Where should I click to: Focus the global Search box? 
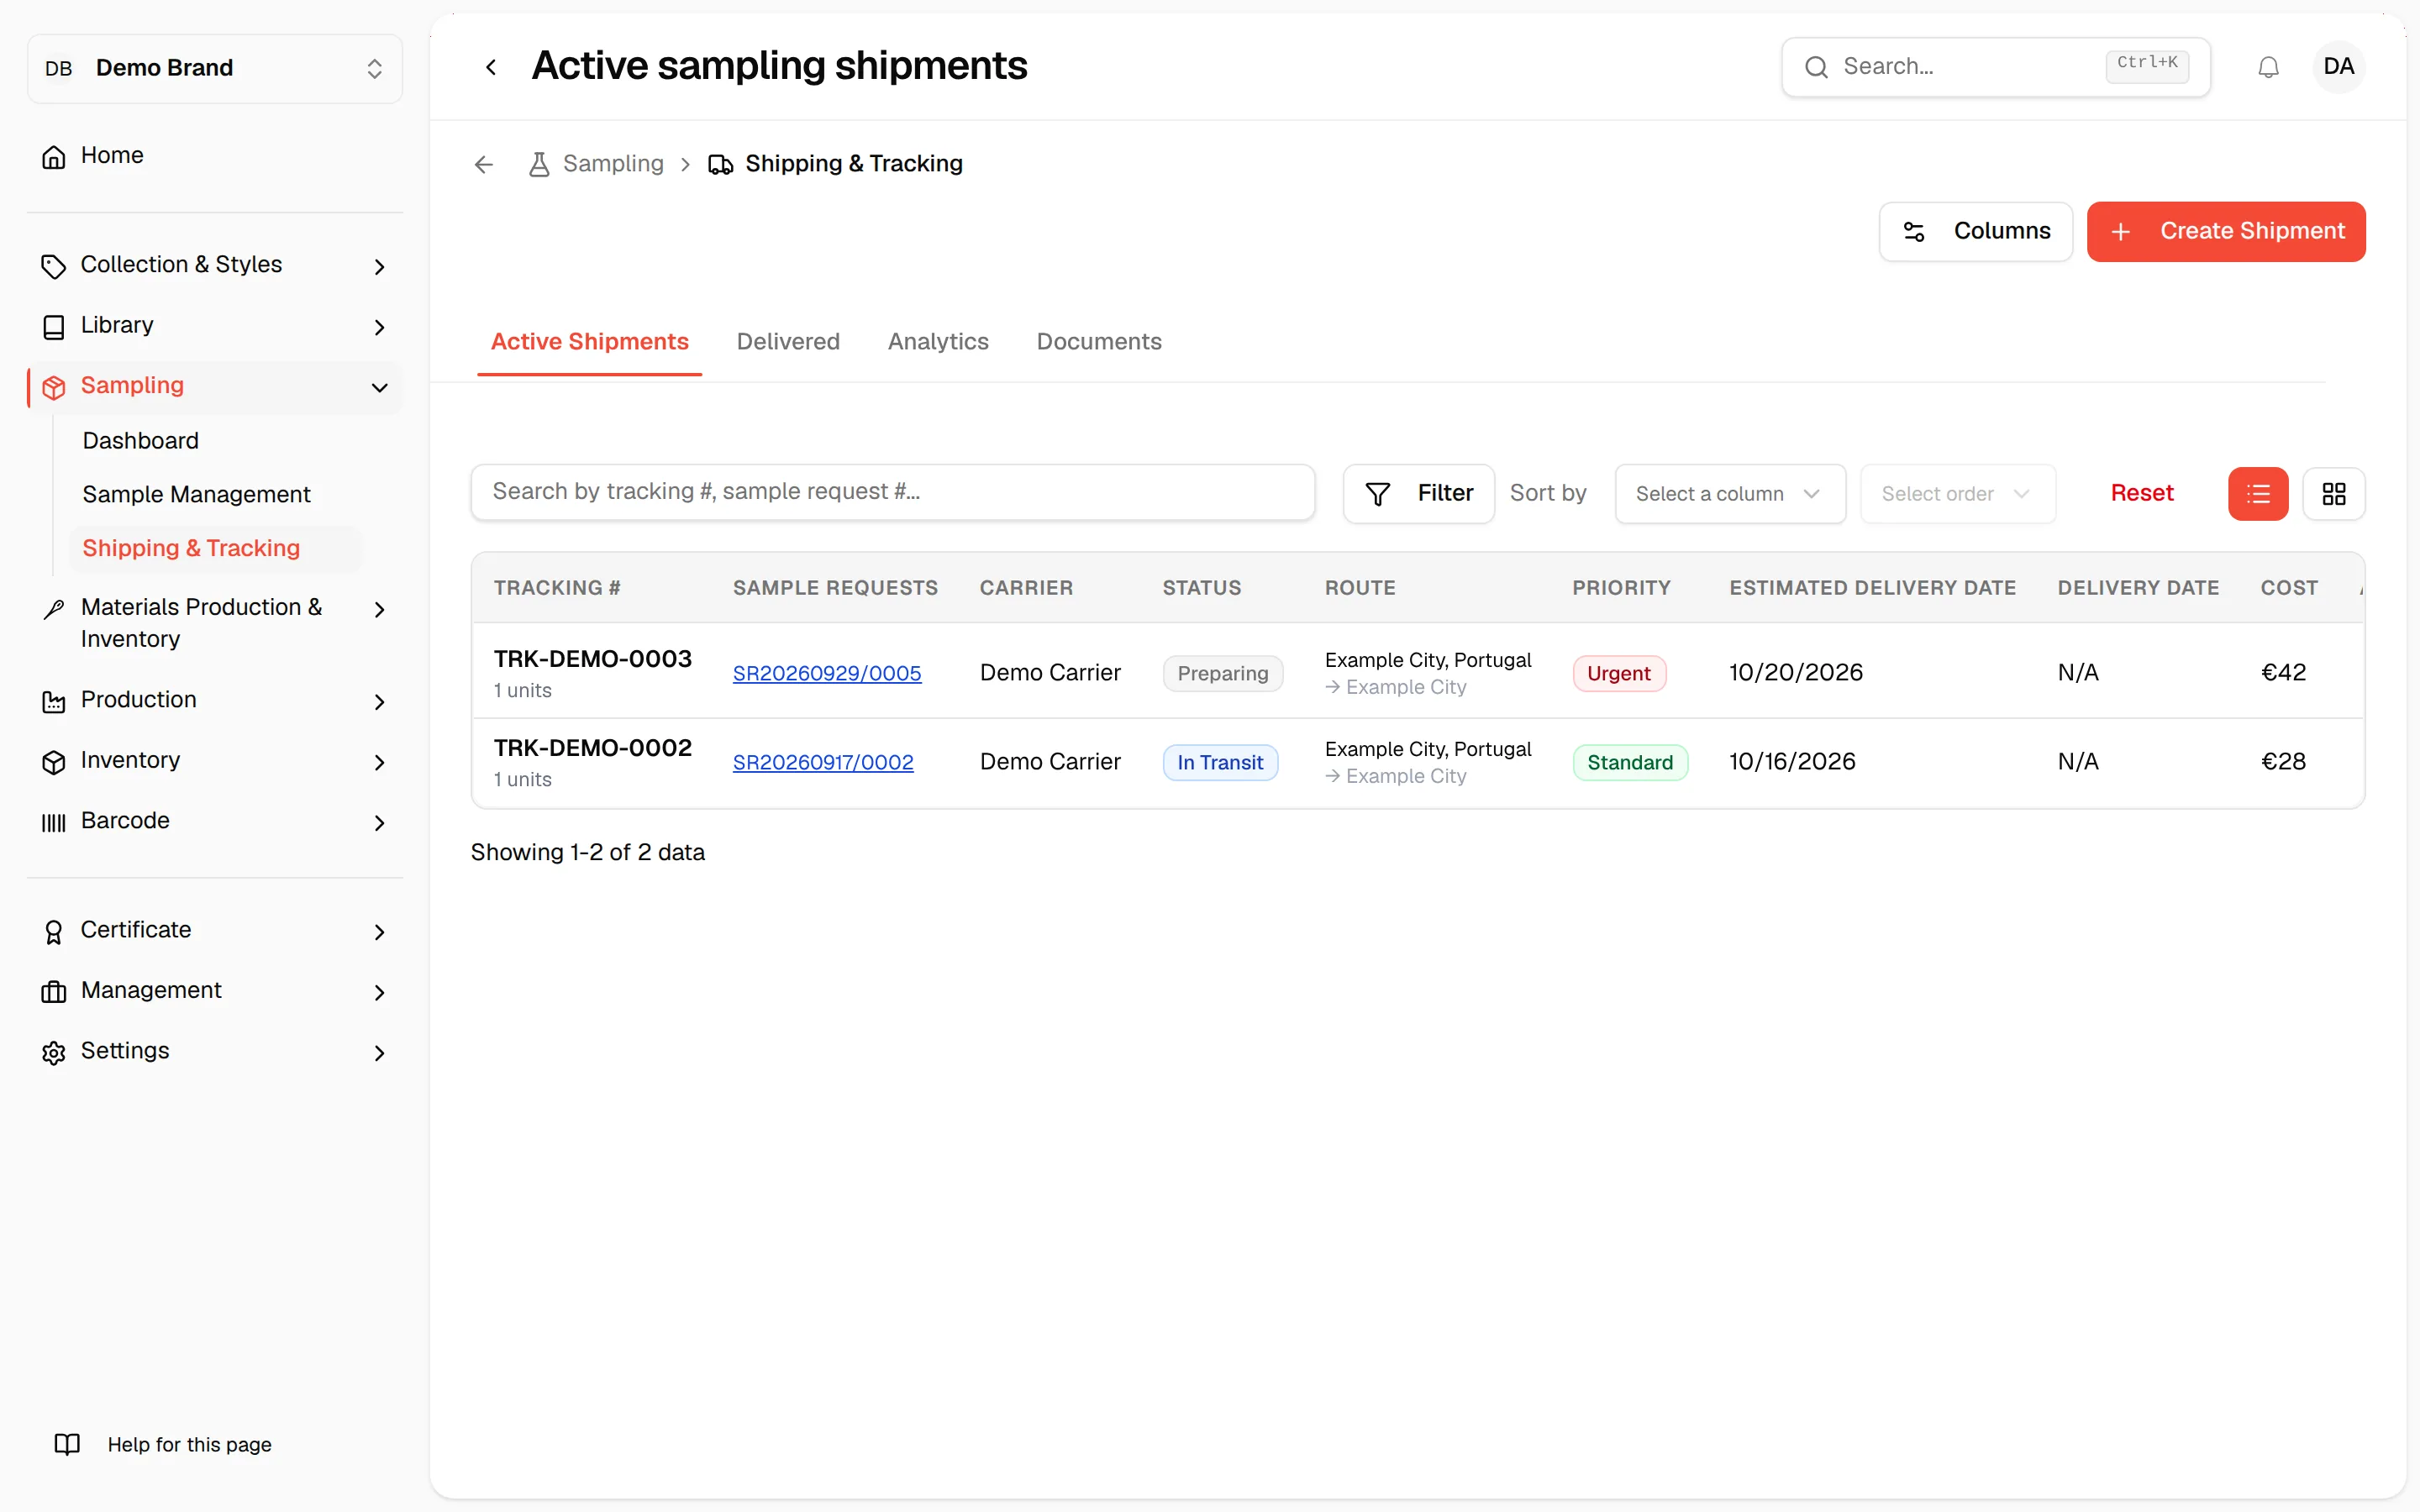pos(1995,67)
